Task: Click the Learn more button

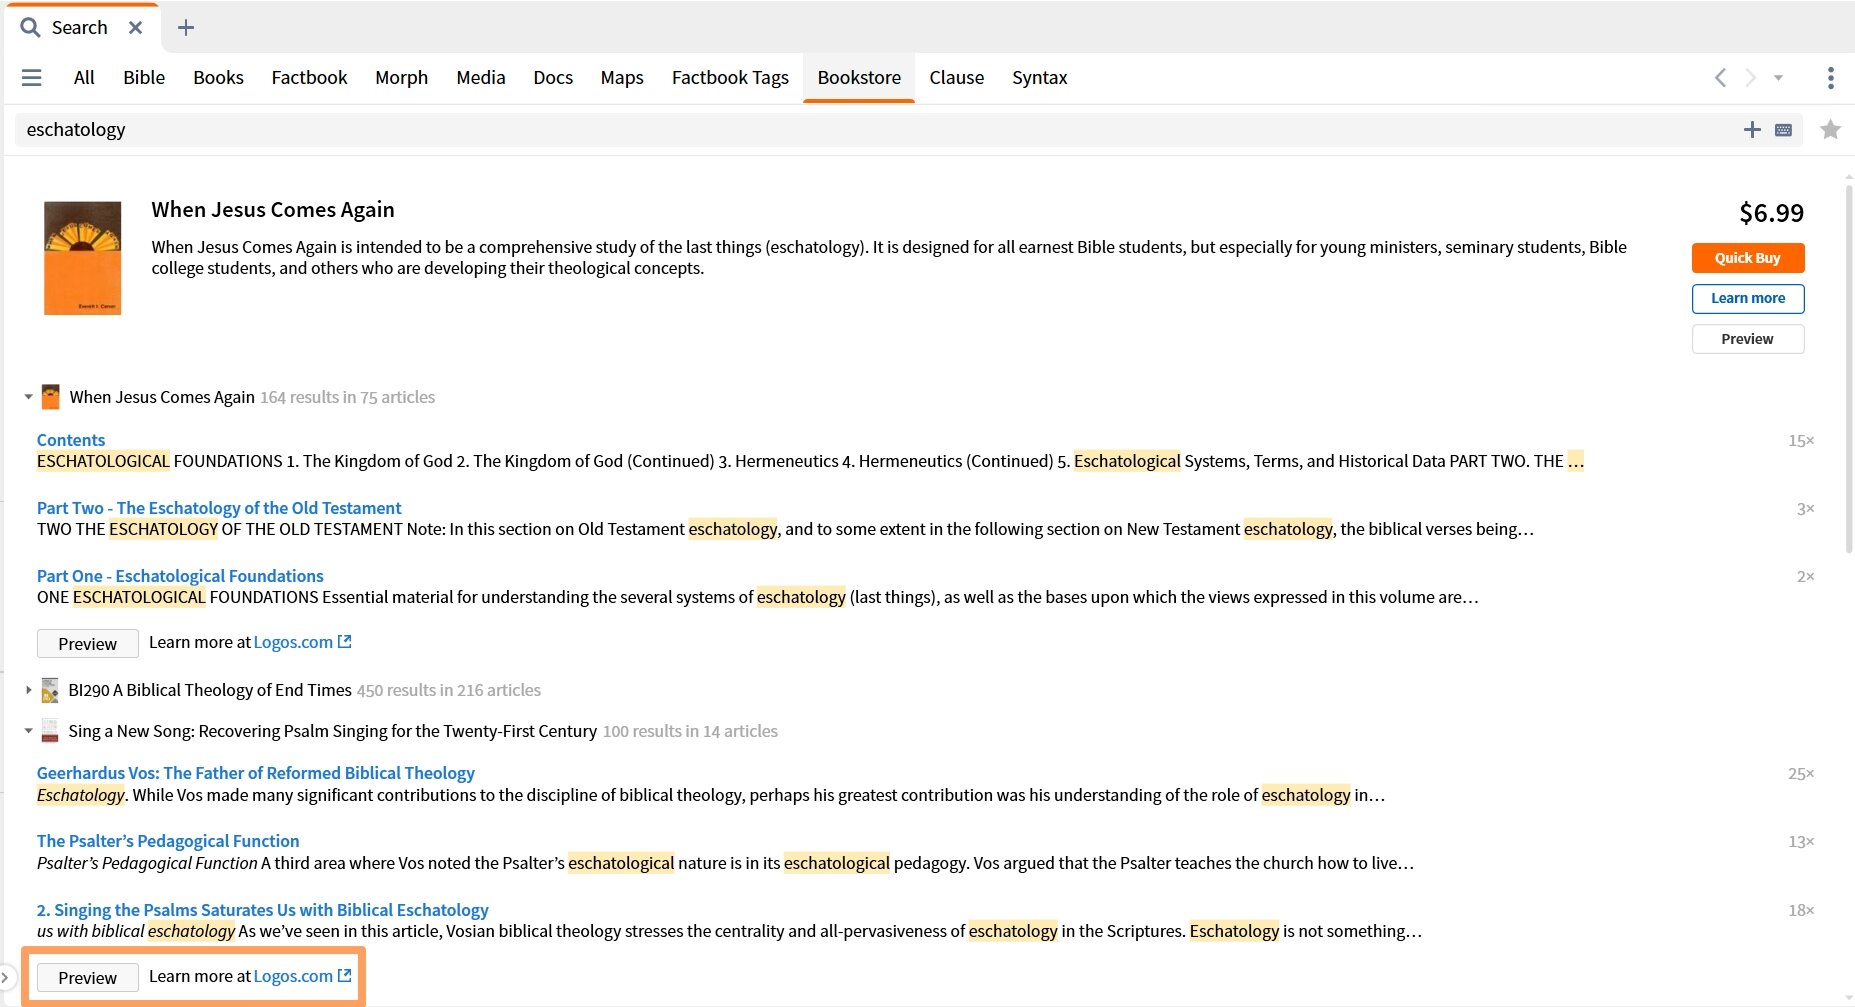Action: (1747, 298)
